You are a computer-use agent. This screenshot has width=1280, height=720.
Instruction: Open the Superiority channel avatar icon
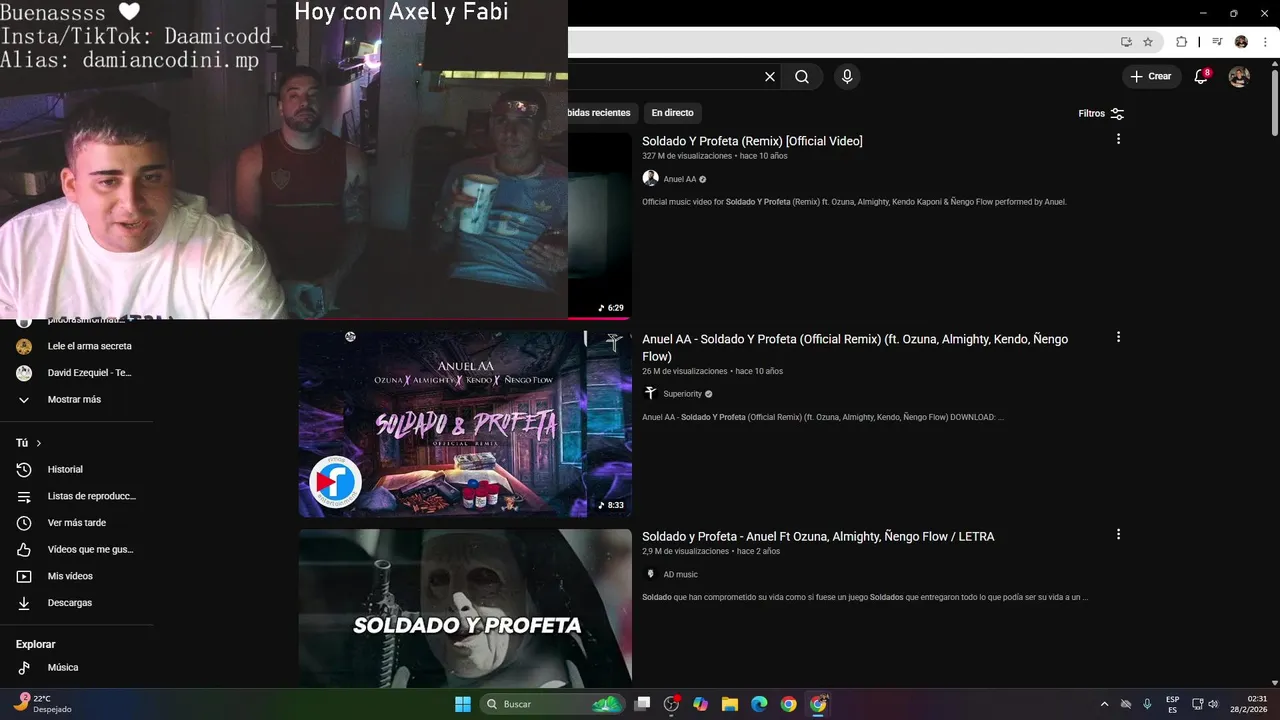[x=650, y=394]
